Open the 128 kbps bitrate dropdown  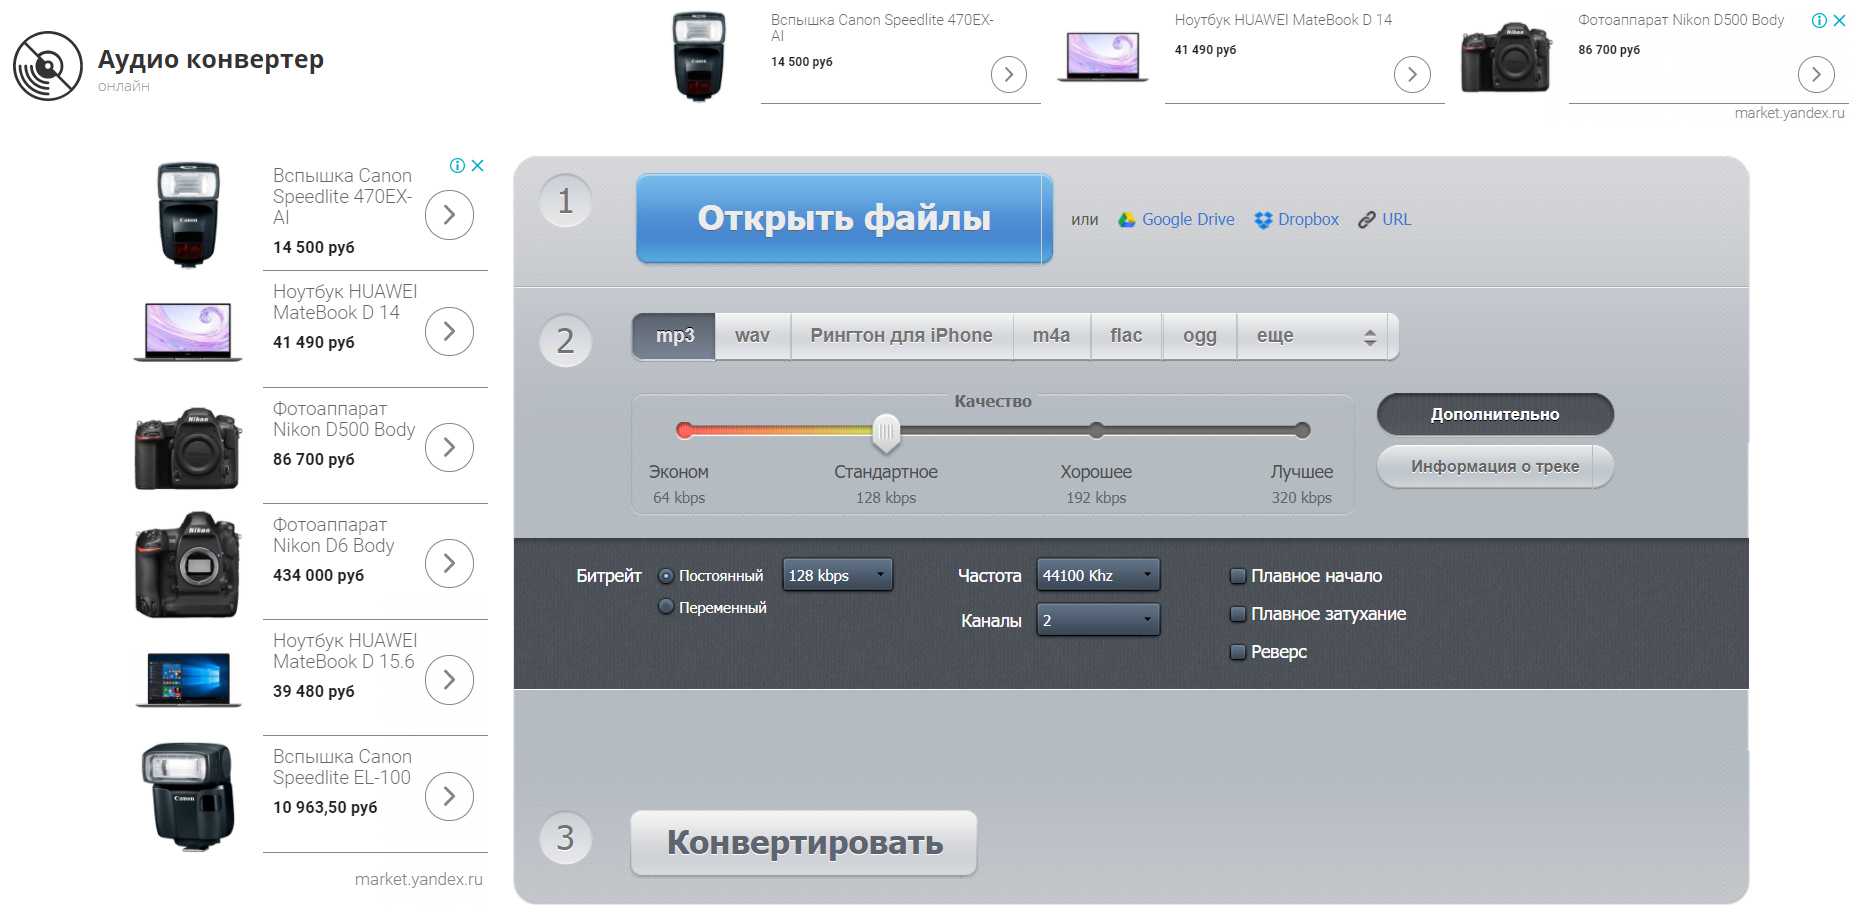coord(837,575)
